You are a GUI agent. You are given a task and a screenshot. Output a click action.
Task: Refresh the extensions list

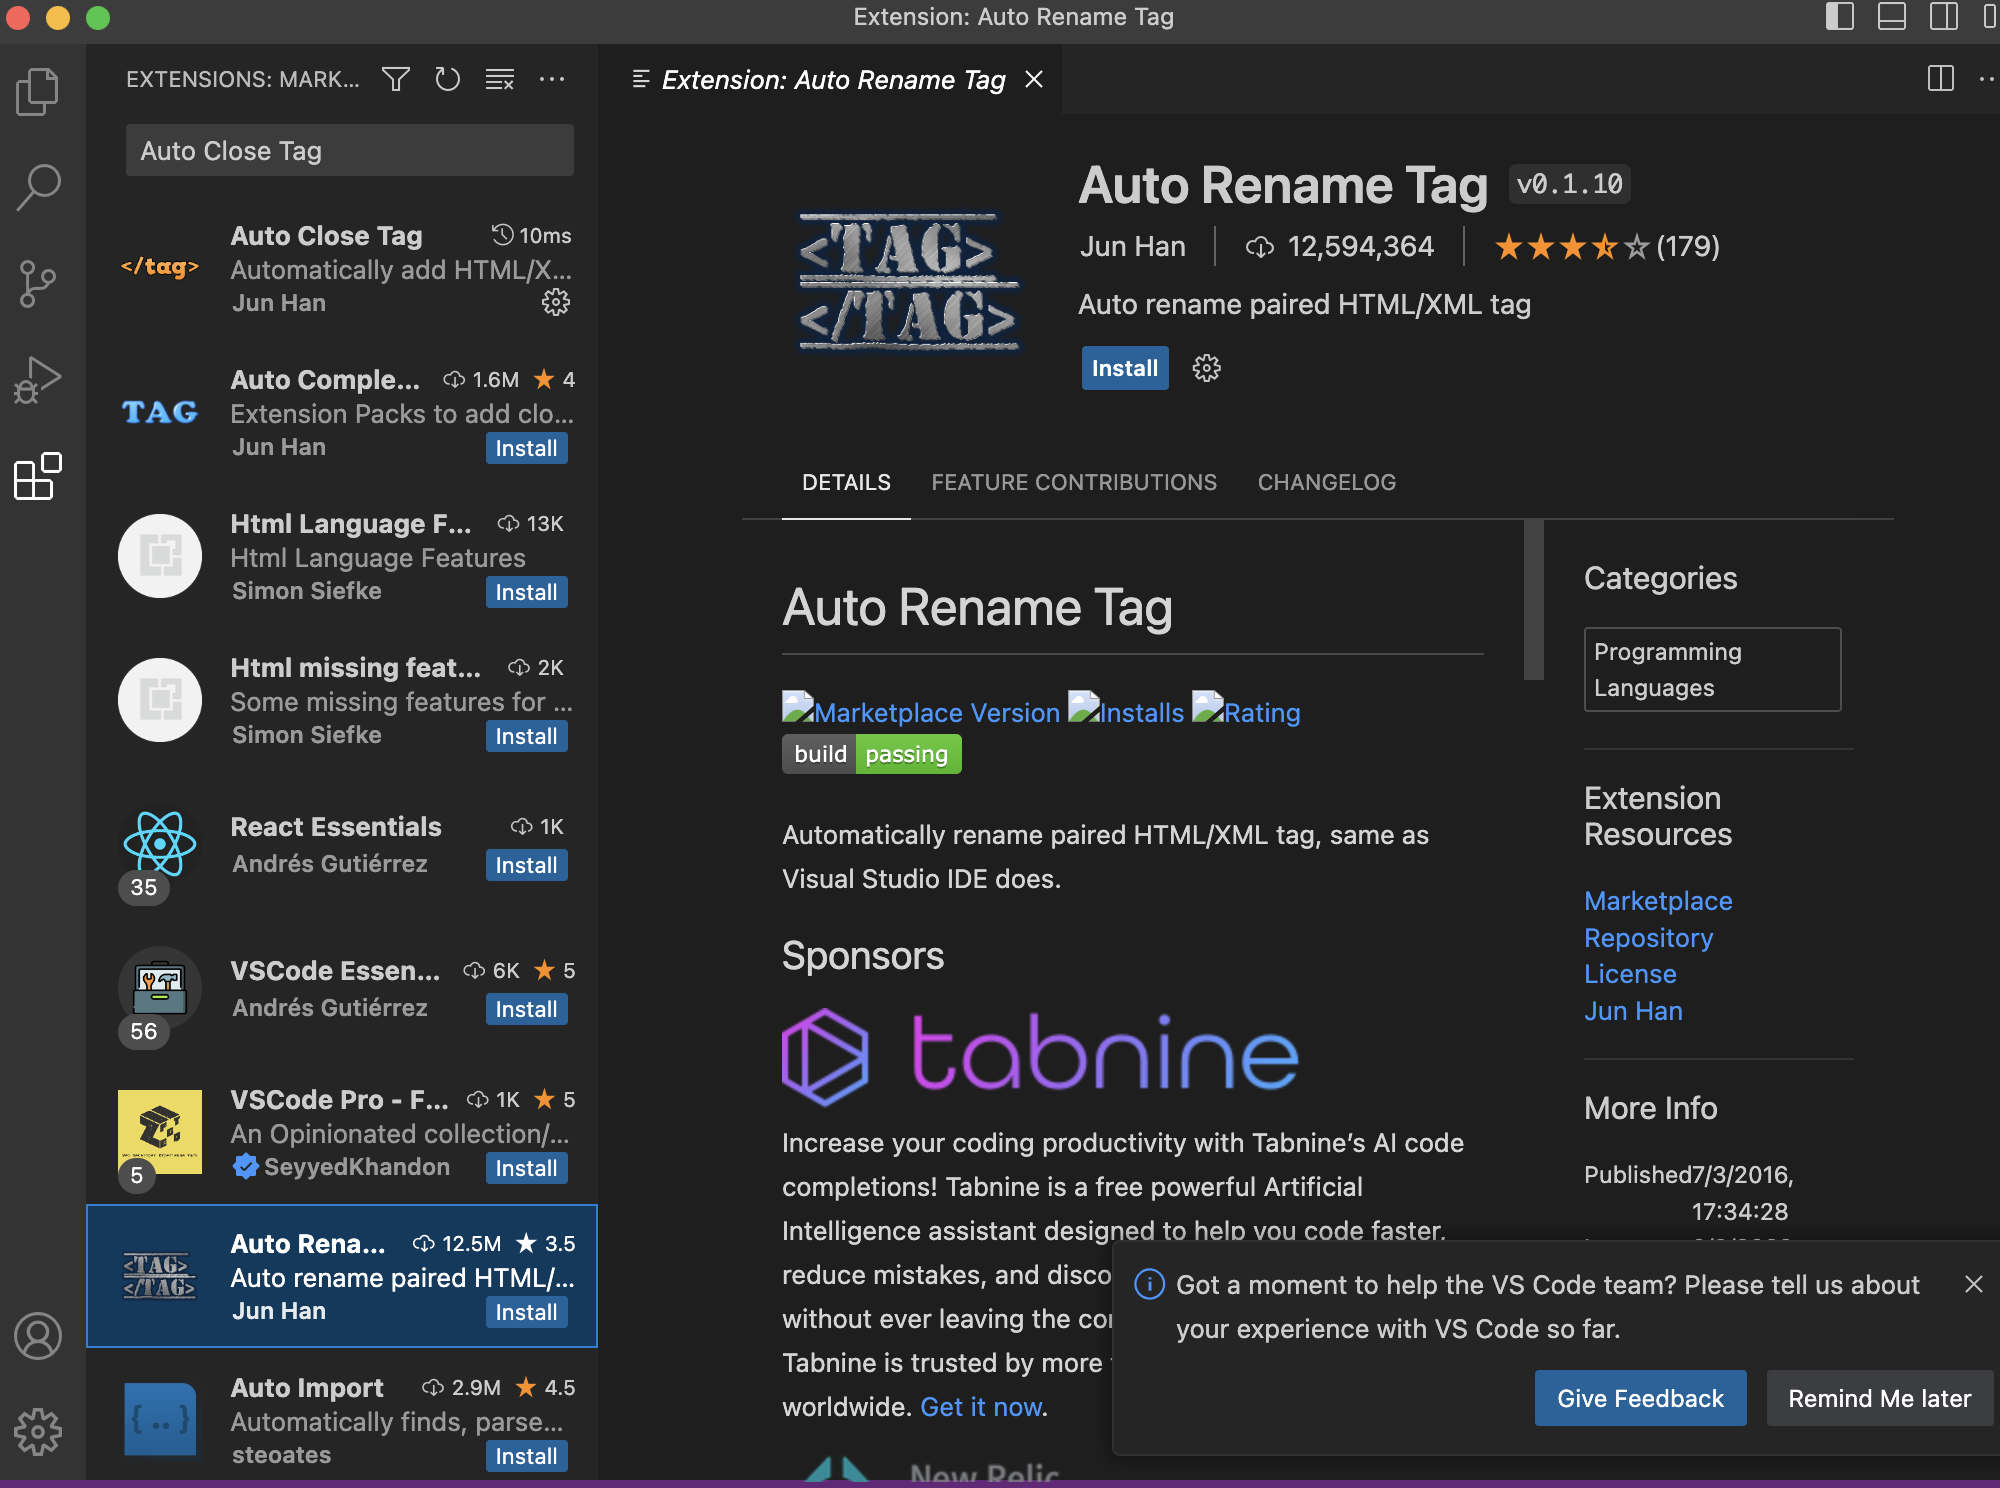(447, 79)
